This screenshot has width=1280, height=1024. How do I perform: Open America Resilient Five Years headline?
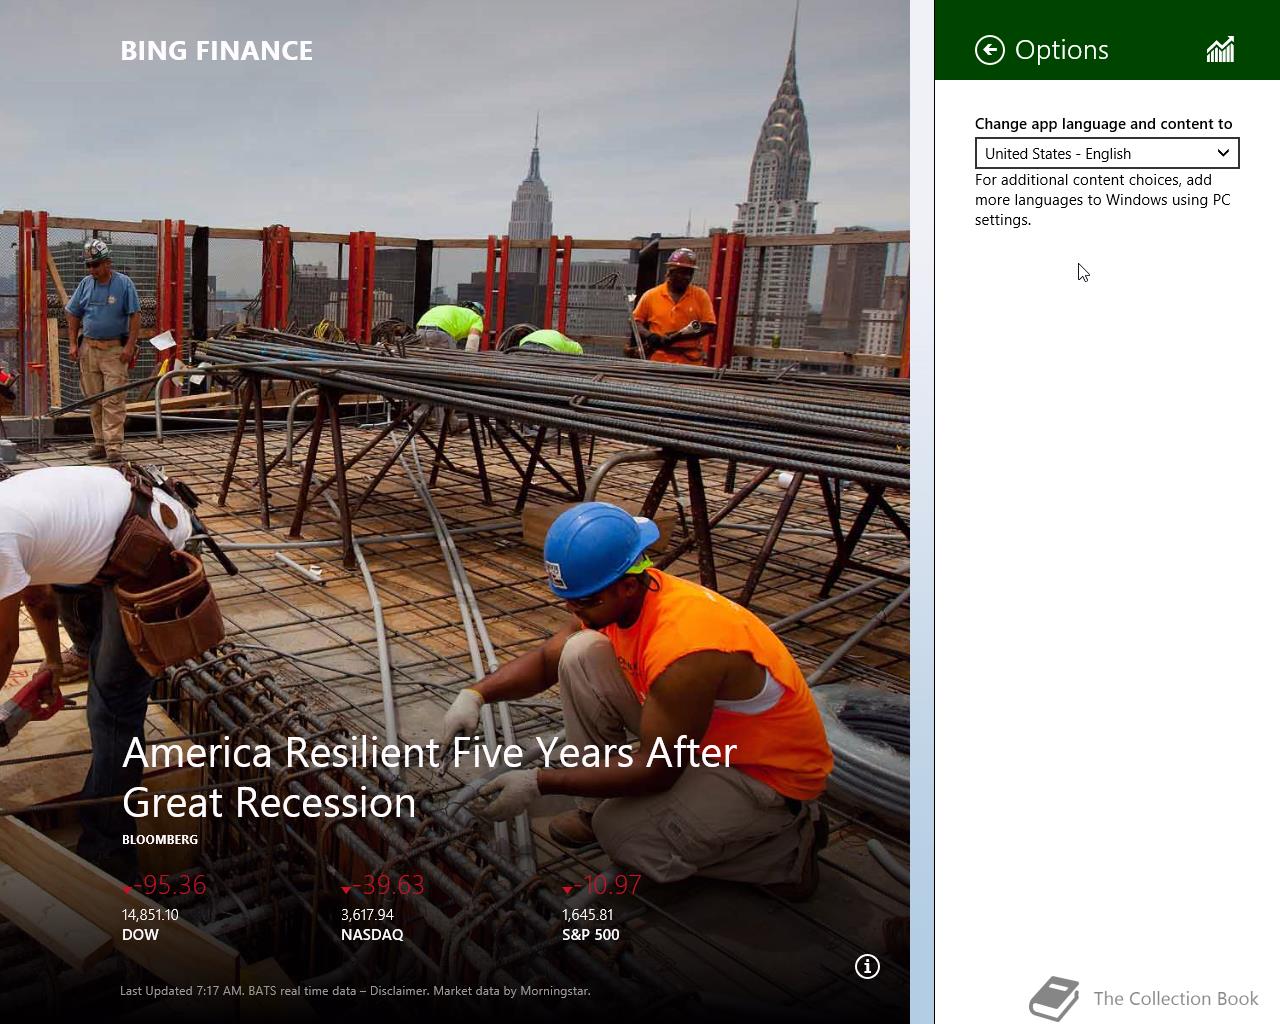[x=429, y=777]
